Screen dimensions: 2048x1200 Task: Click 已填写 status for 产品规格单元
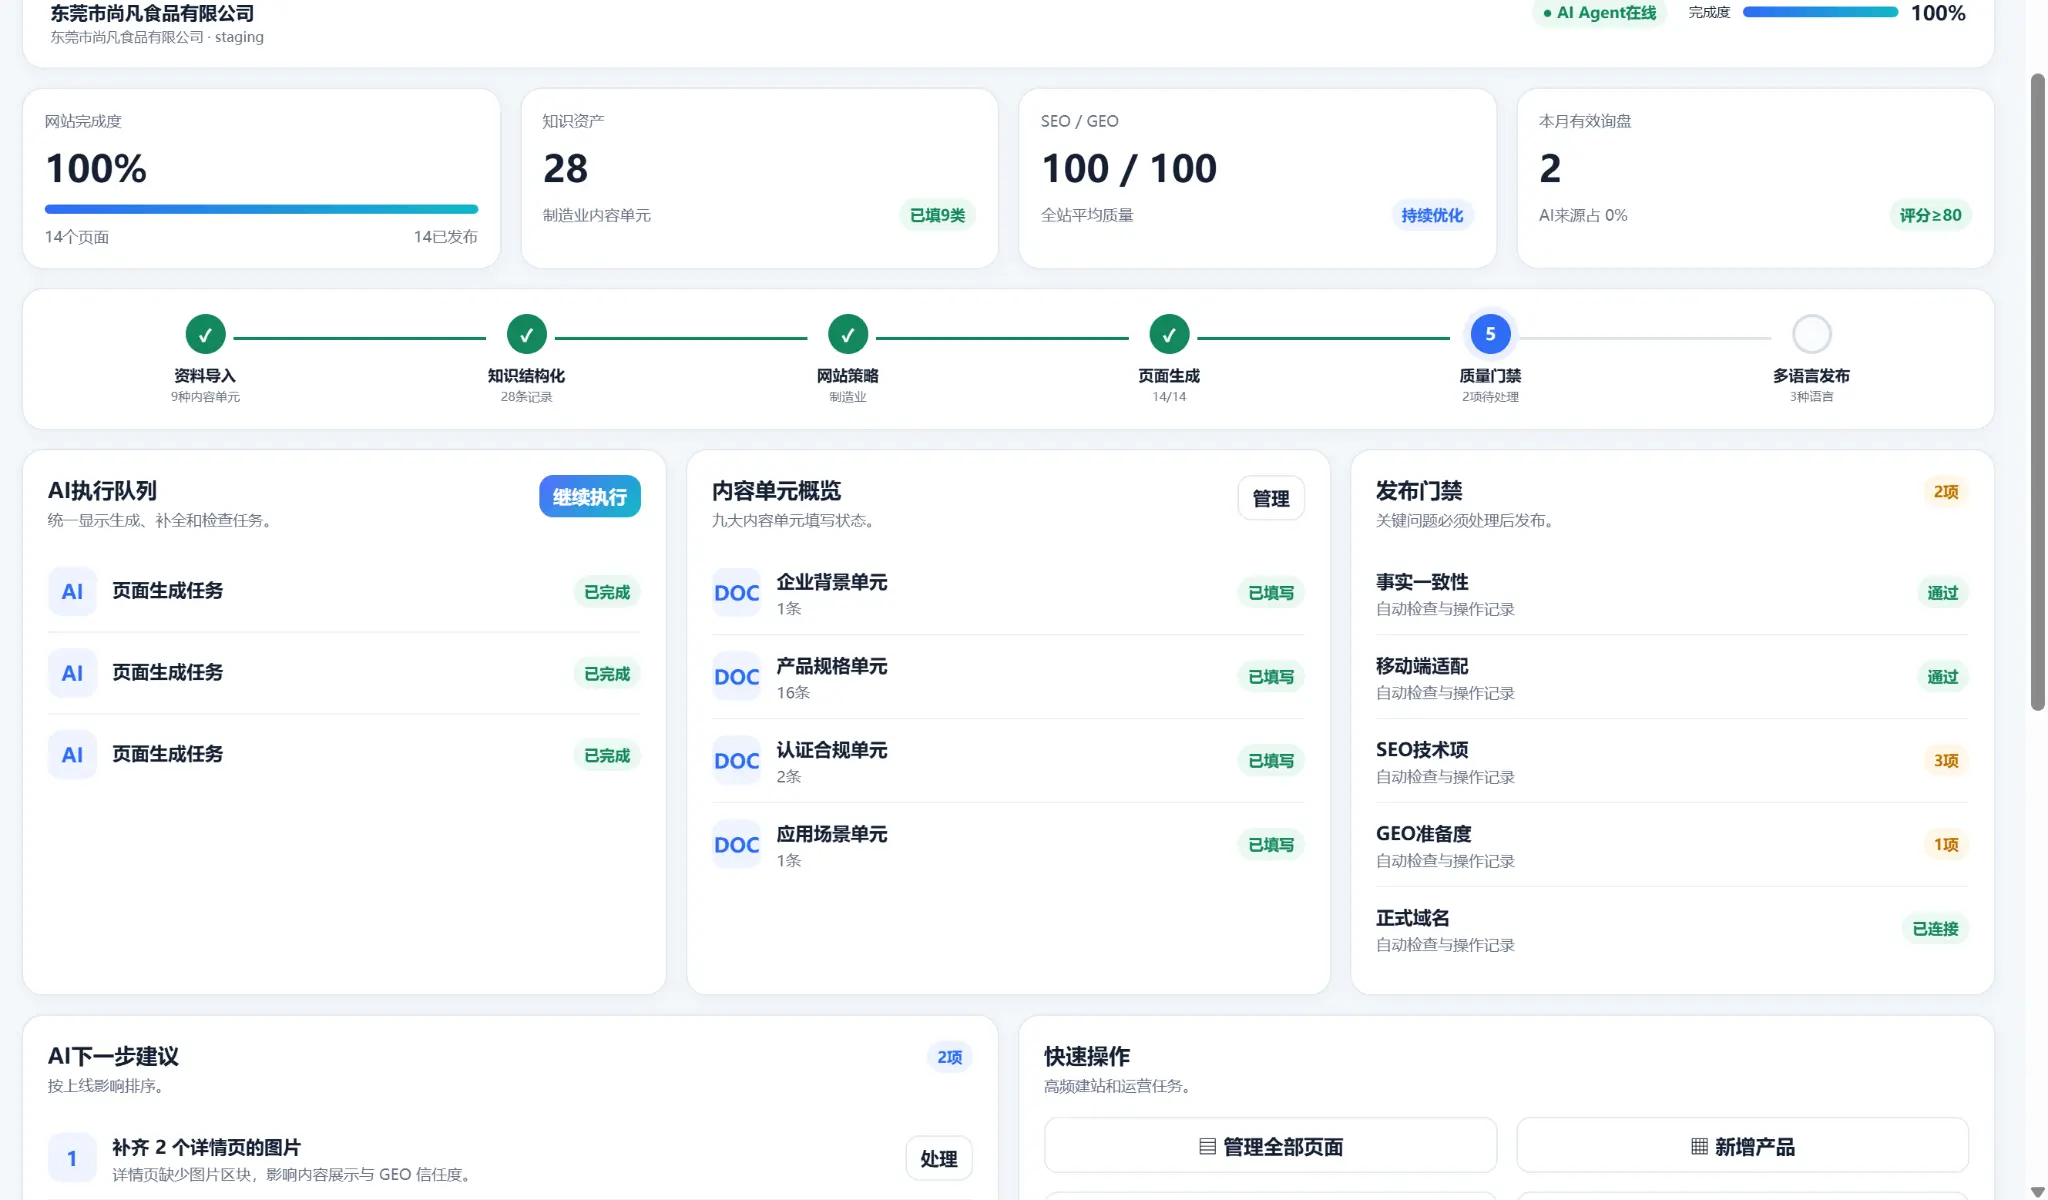click(1271, 677)
